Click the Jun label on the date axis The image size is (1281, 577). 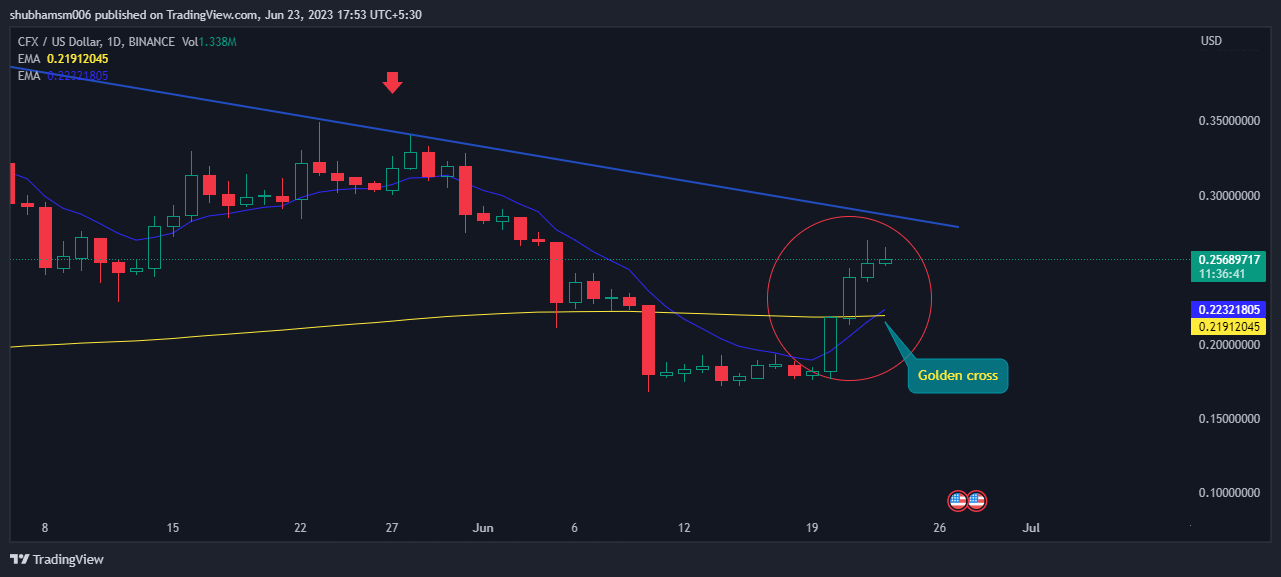point(483,527)
